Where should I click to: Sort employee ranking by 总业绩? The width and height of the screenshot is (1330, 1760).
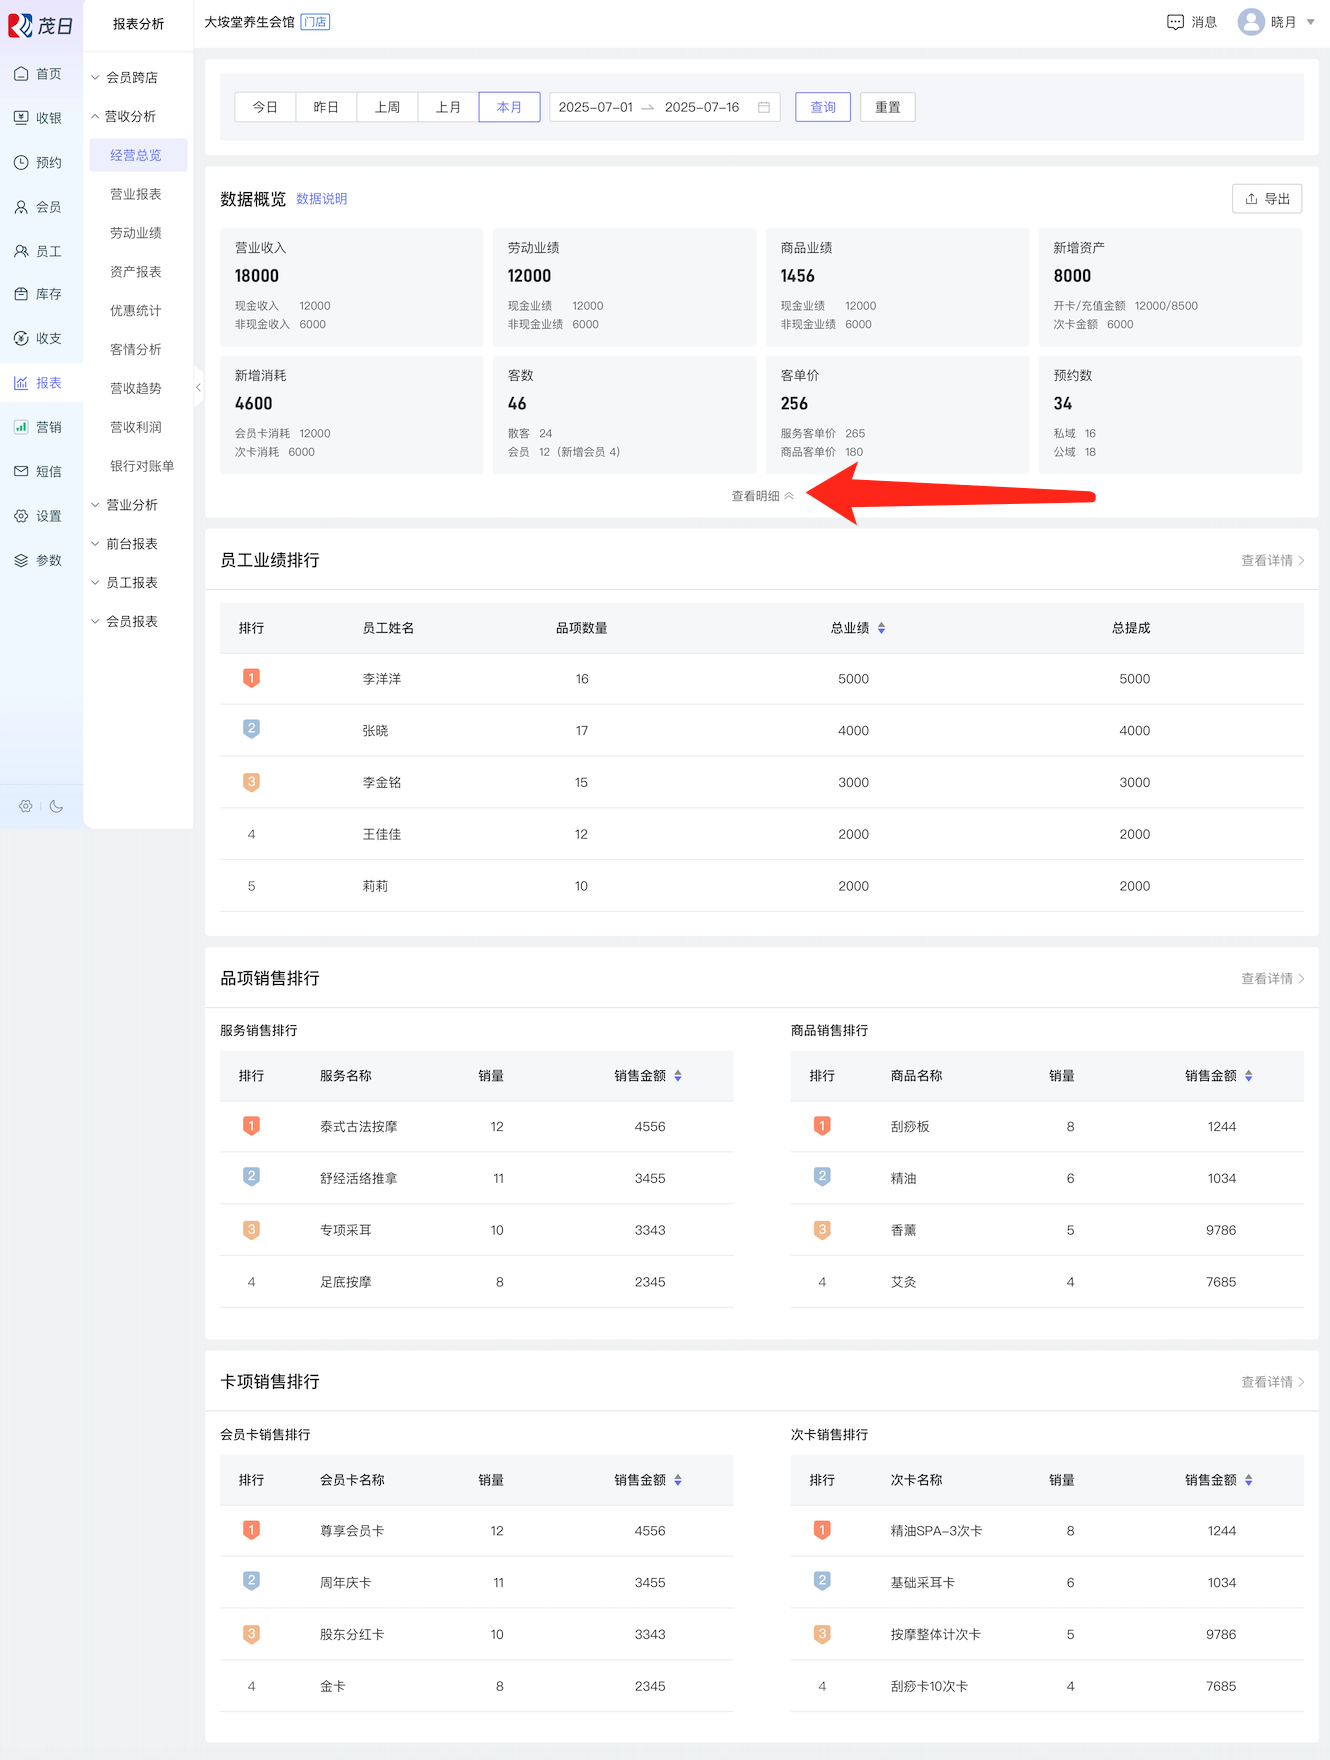coord(881,628)
